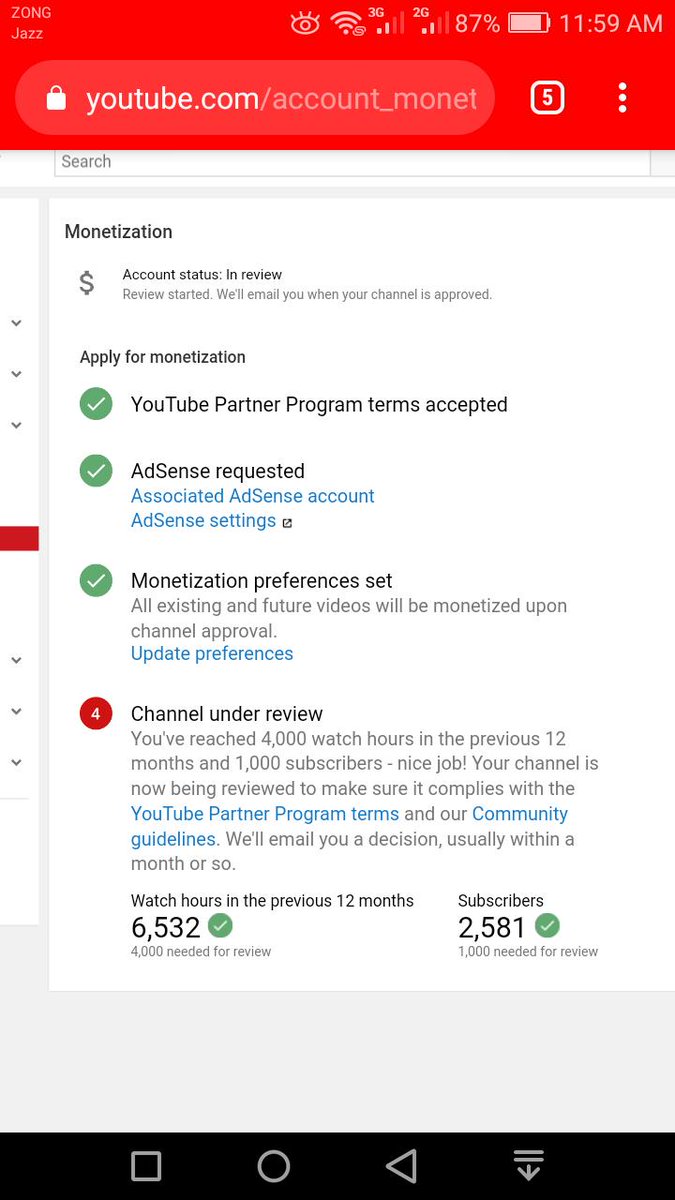The width and height of the screenshot is (675, 1200).
Task: Tap the hide navigation bar arrow icon
Action: (x=528, y=1166)
